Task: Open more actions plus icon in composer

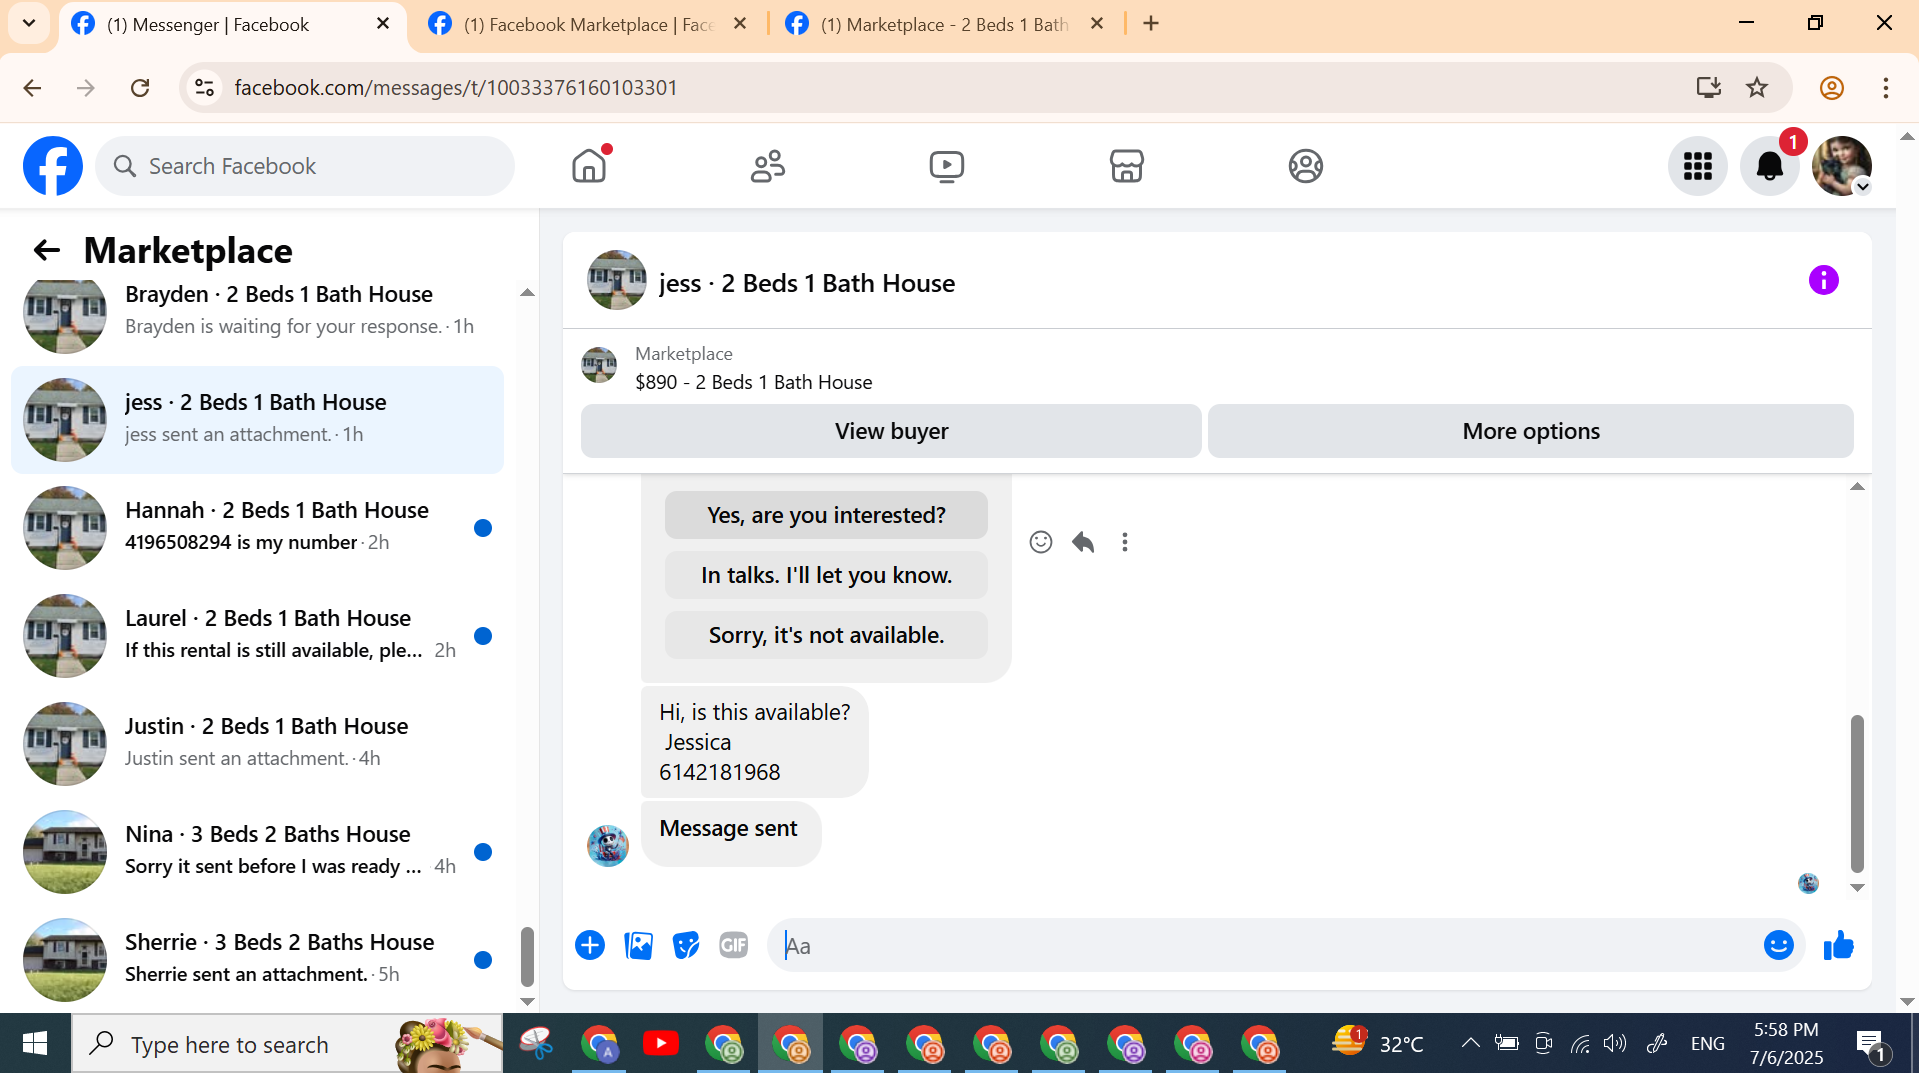Action: [x=590, y=945]
